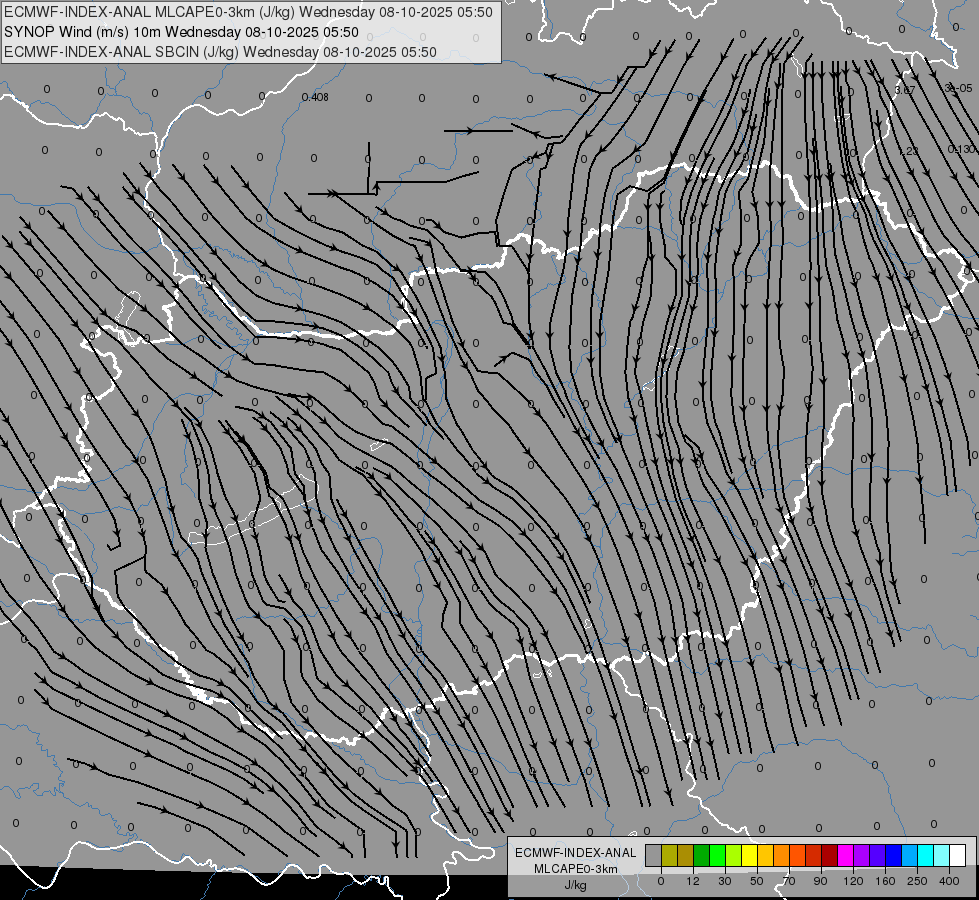Click the white swatch ending the legend
Image resolution: width=979 pixels, height=900 pixels.
point(958,856)
